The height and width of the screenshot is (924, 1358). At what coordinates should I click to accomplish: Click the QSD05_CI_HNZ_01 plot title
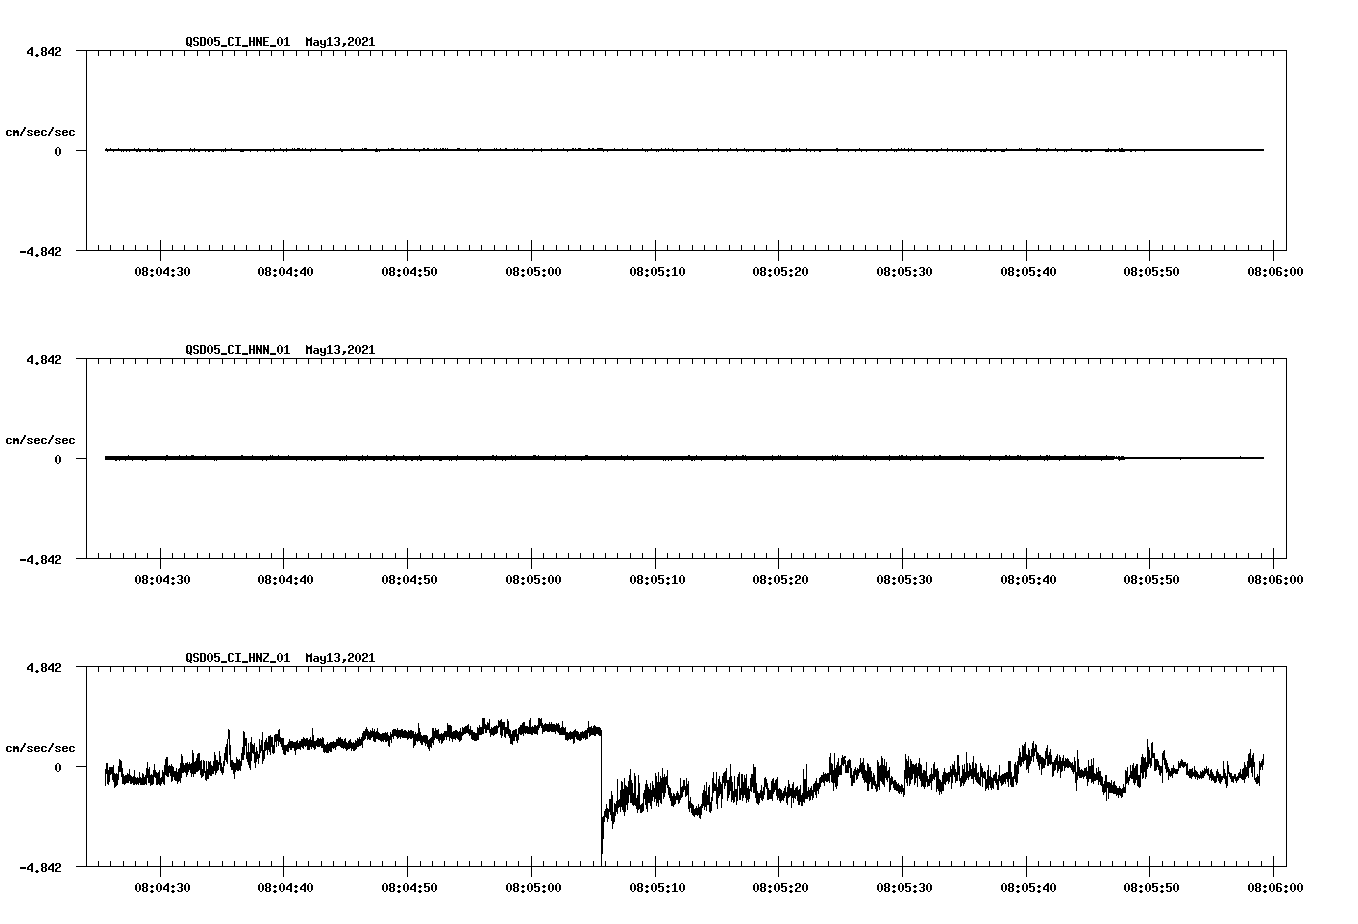[x=280, y=658]
